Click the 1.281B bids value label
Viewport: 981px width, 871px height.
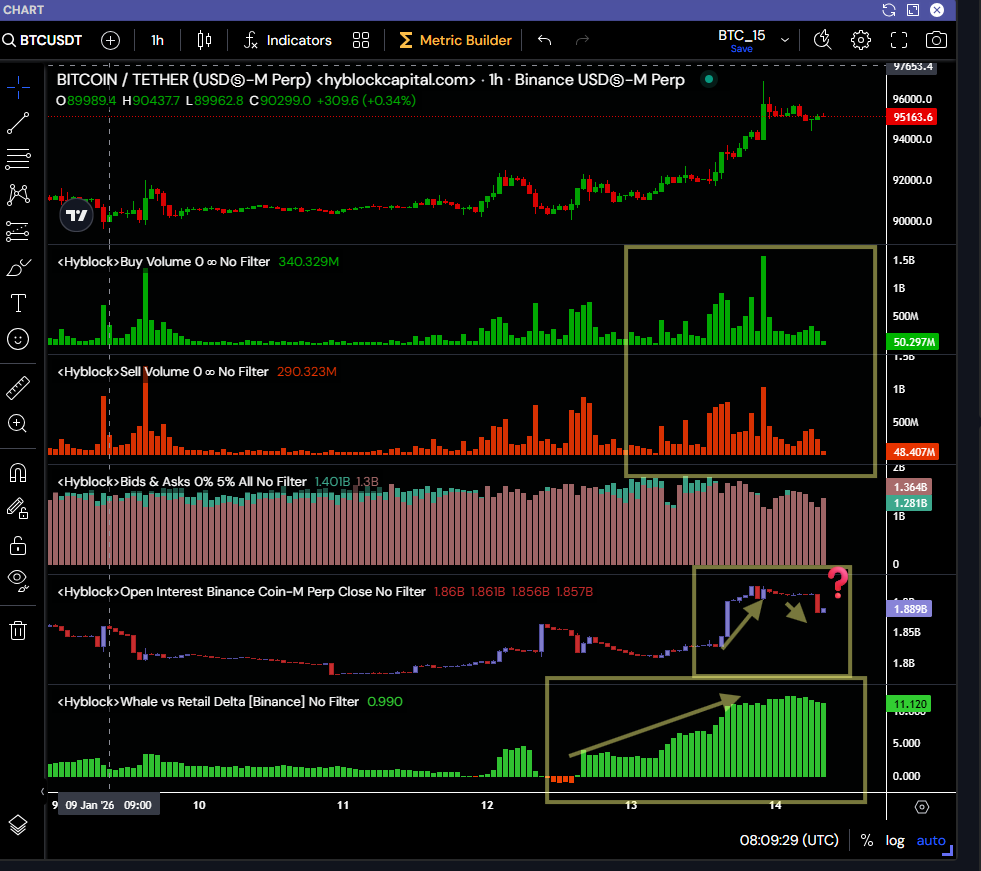[910, 503]
